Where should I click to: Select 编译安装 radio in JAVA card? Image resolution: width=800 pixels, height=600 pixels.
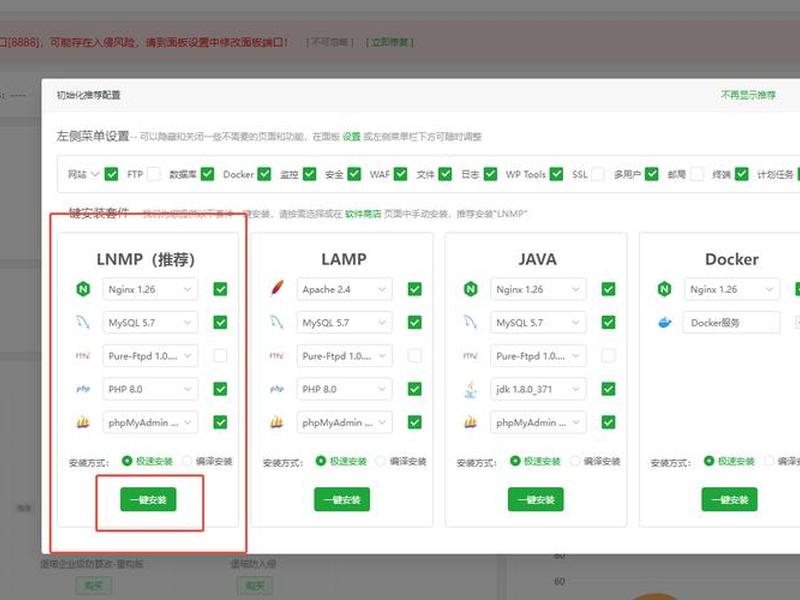click(x=575, y=461)
